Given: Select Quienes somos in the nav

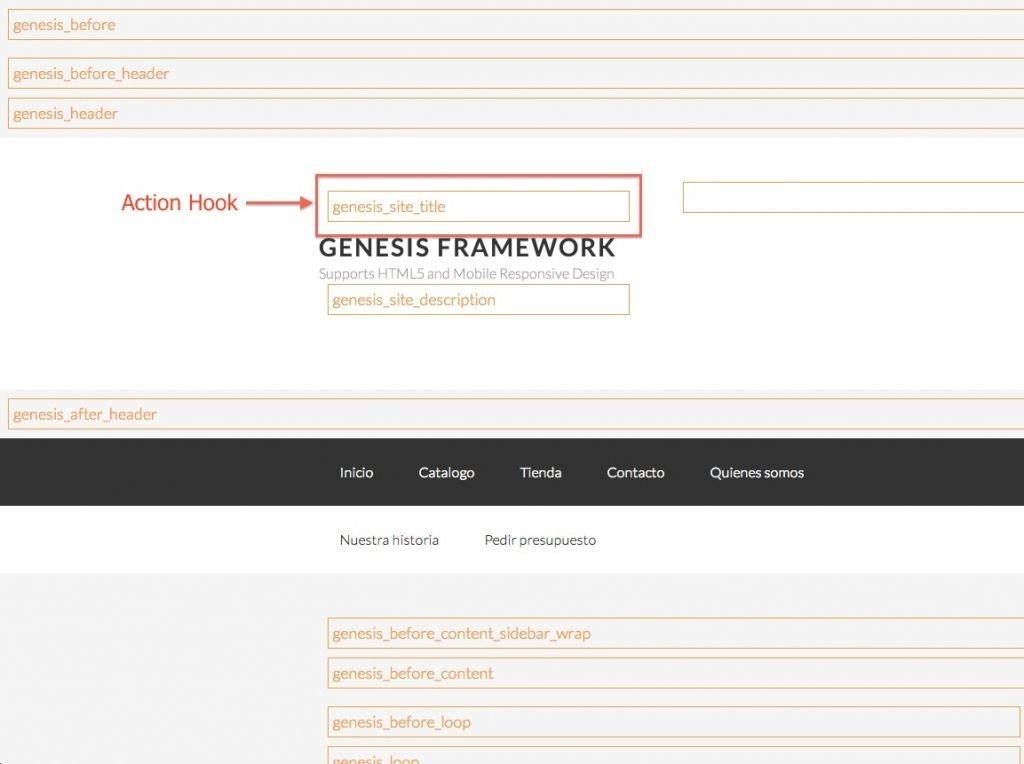Looking at the screenshot, I should click(756, 473).
